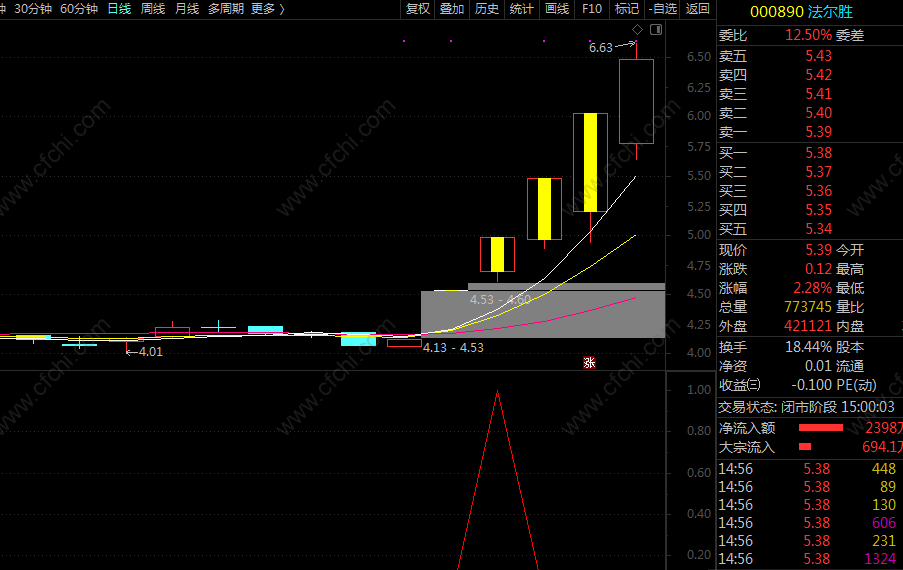Click 买一 price 5.38
This screenshot has width=903, height=570.
818,153
